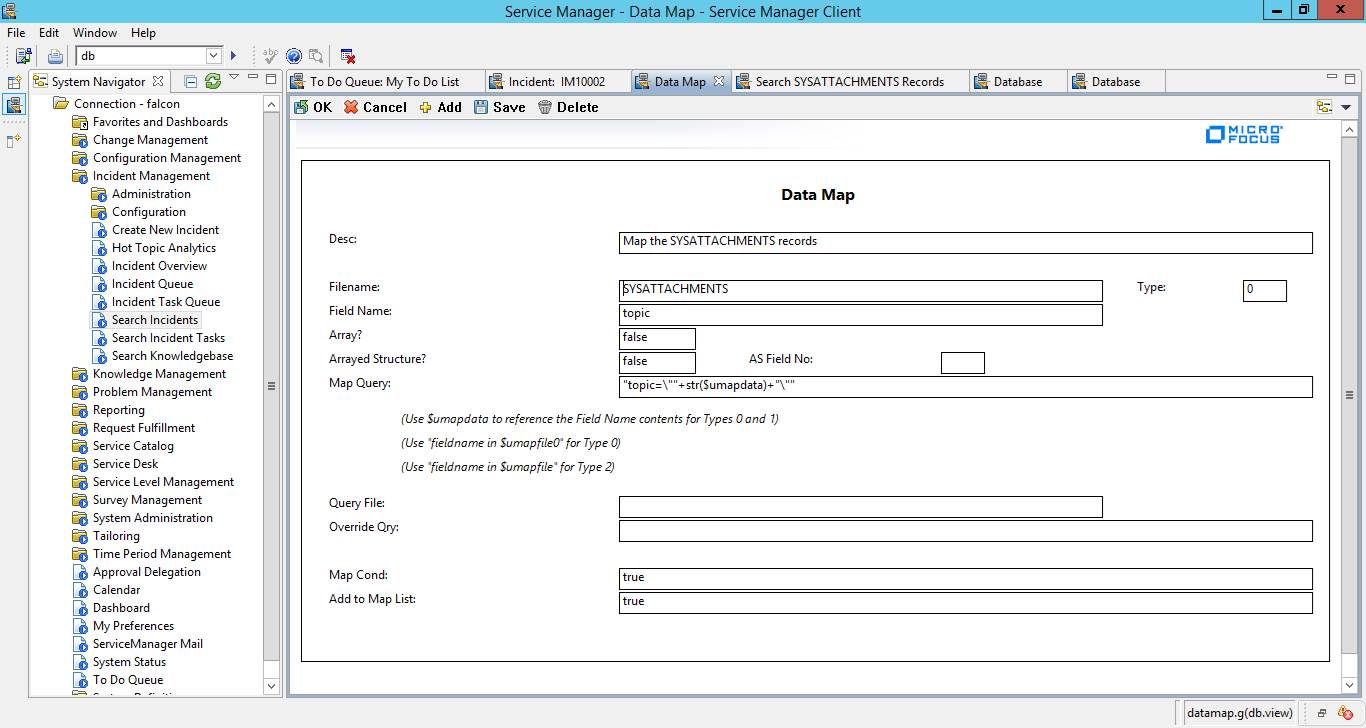Toggle the Arrayed Structure? value
The width and height of the screenshot is (1366, 728).
point(657,362)
